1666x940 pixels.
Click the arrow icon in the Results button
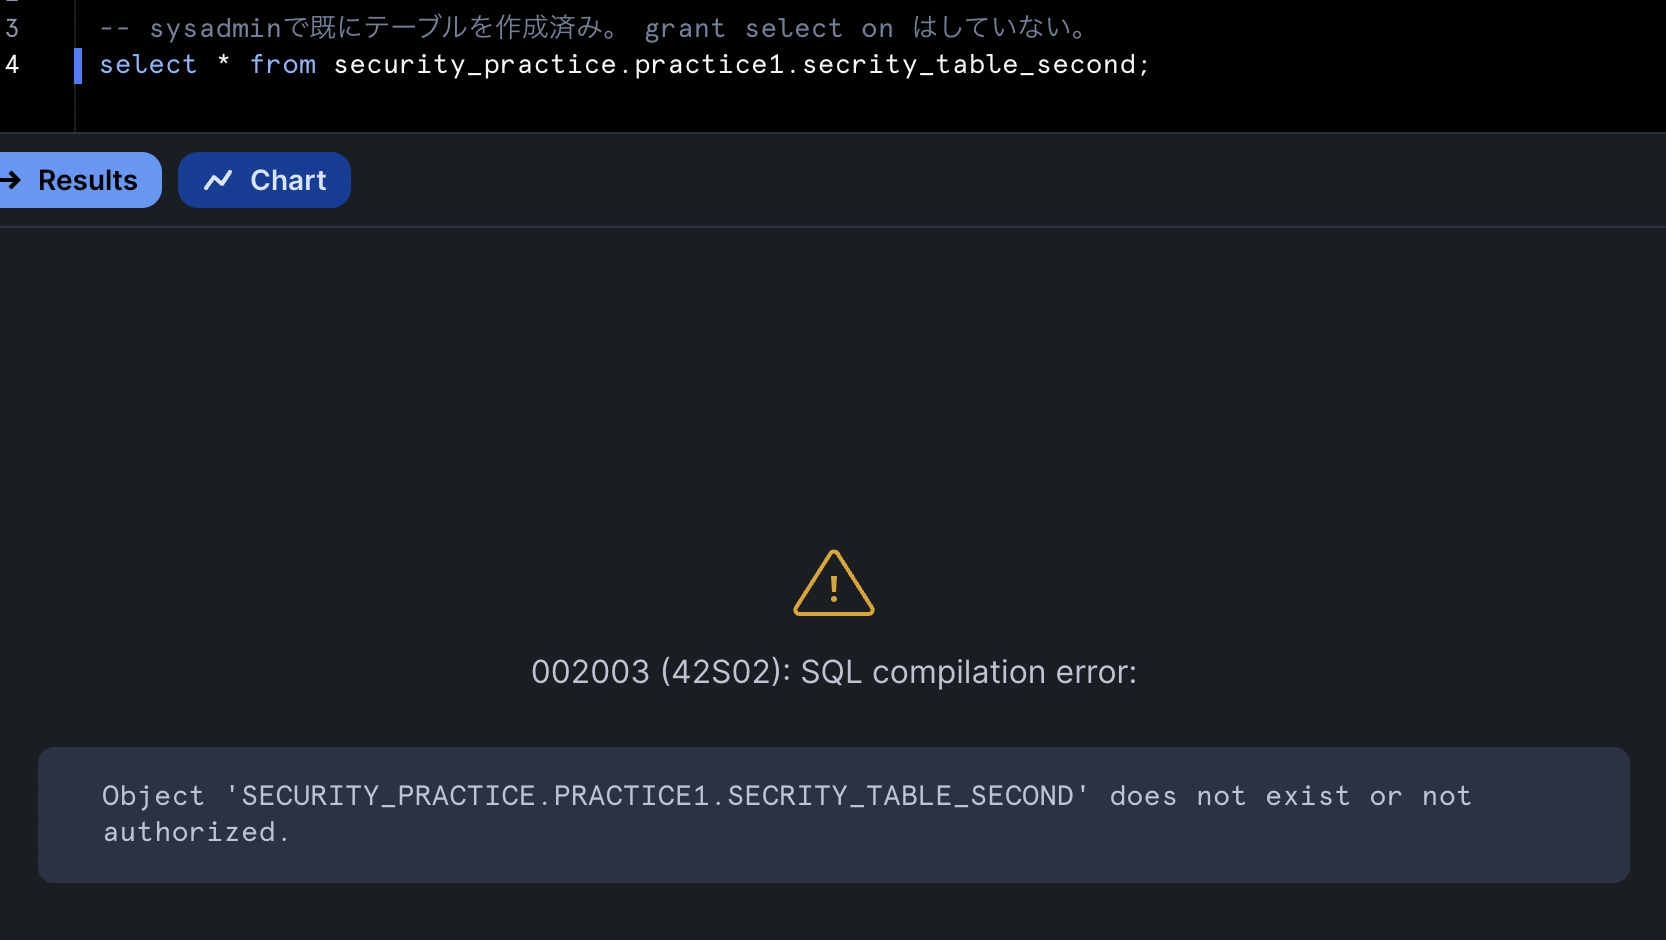pyautogui.click(x=11, y=180)
